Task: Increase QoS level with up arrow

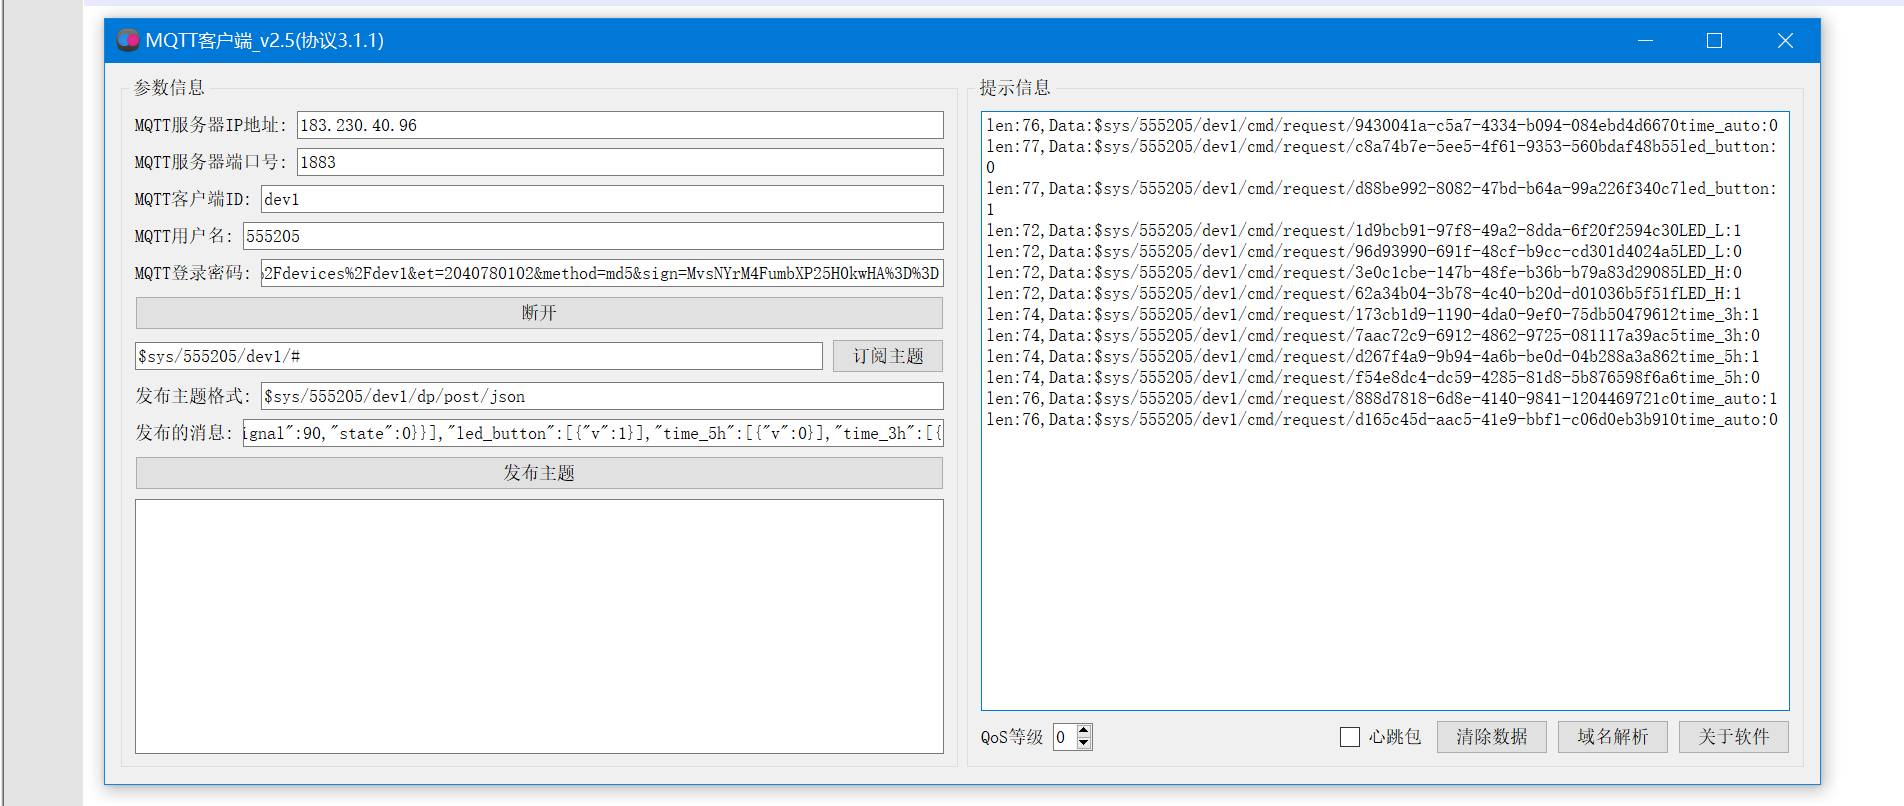Action: point(1084,731)
